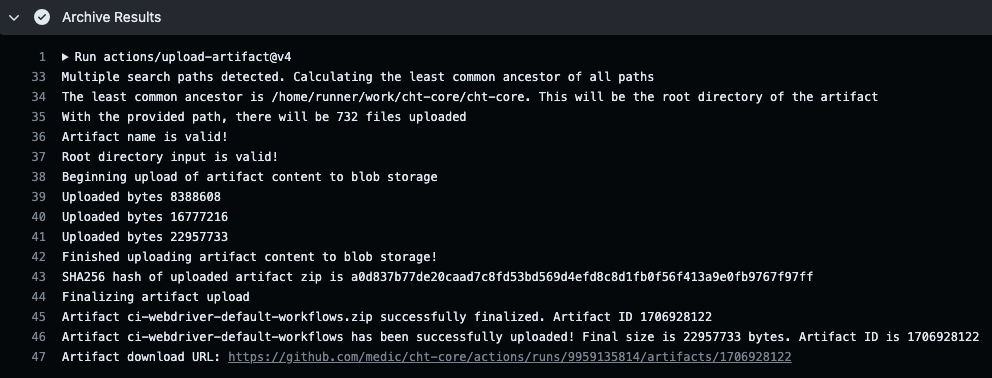Select log line number 34
Image resolution: width=992 pixels, height=378 pixels.
[x=39, y=97]
